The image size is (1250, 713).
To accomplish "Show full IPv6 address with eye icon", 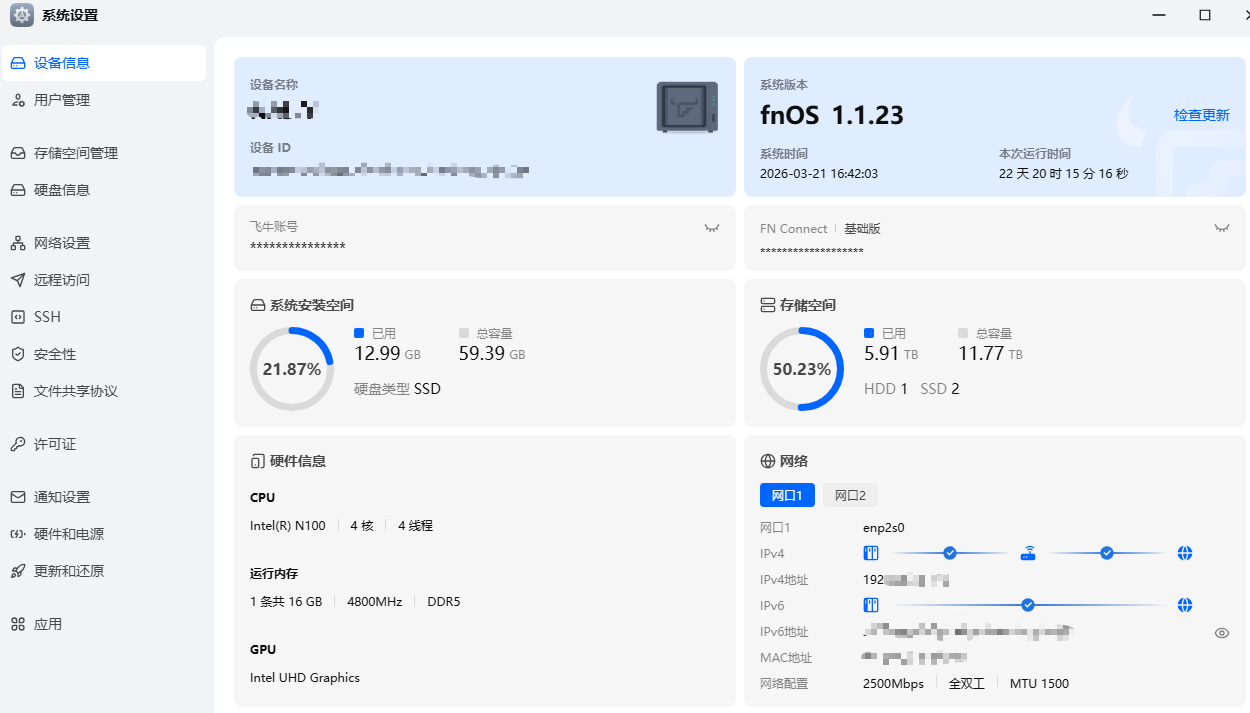I will tap(1221, 633).
